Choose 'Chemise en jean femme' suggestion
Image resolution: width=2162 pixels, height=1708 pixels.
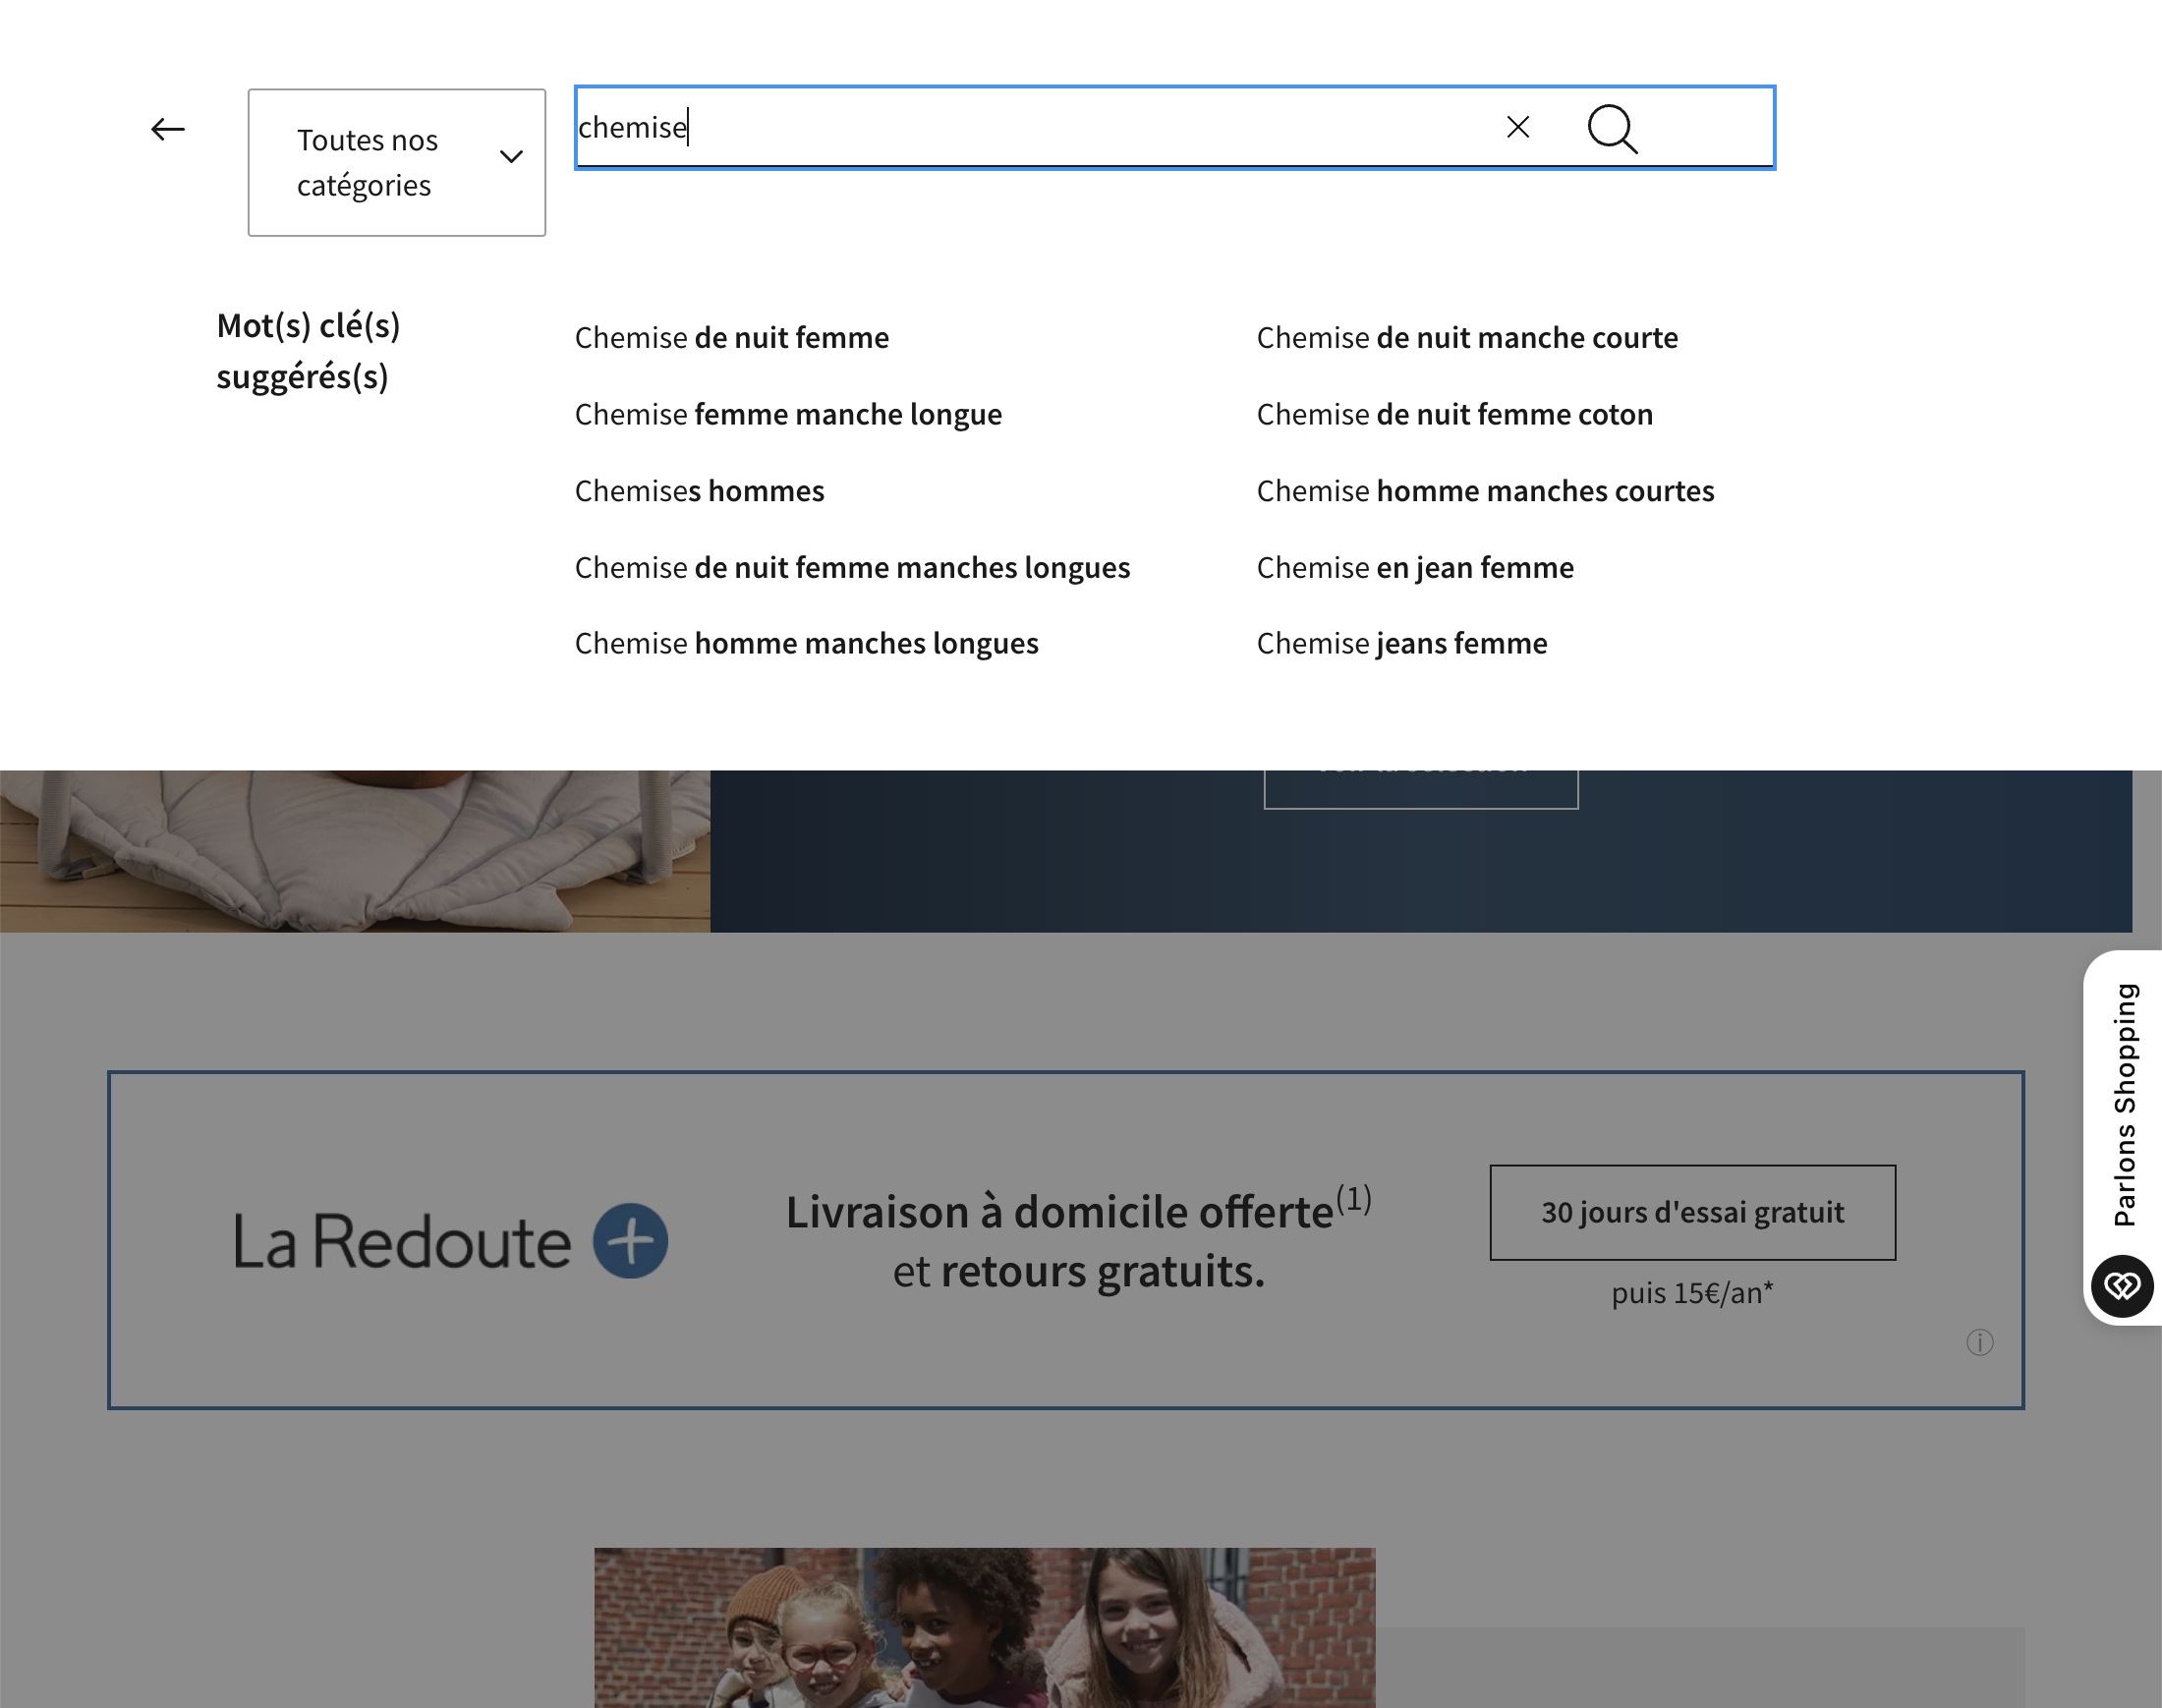(x=1414, y=567)
